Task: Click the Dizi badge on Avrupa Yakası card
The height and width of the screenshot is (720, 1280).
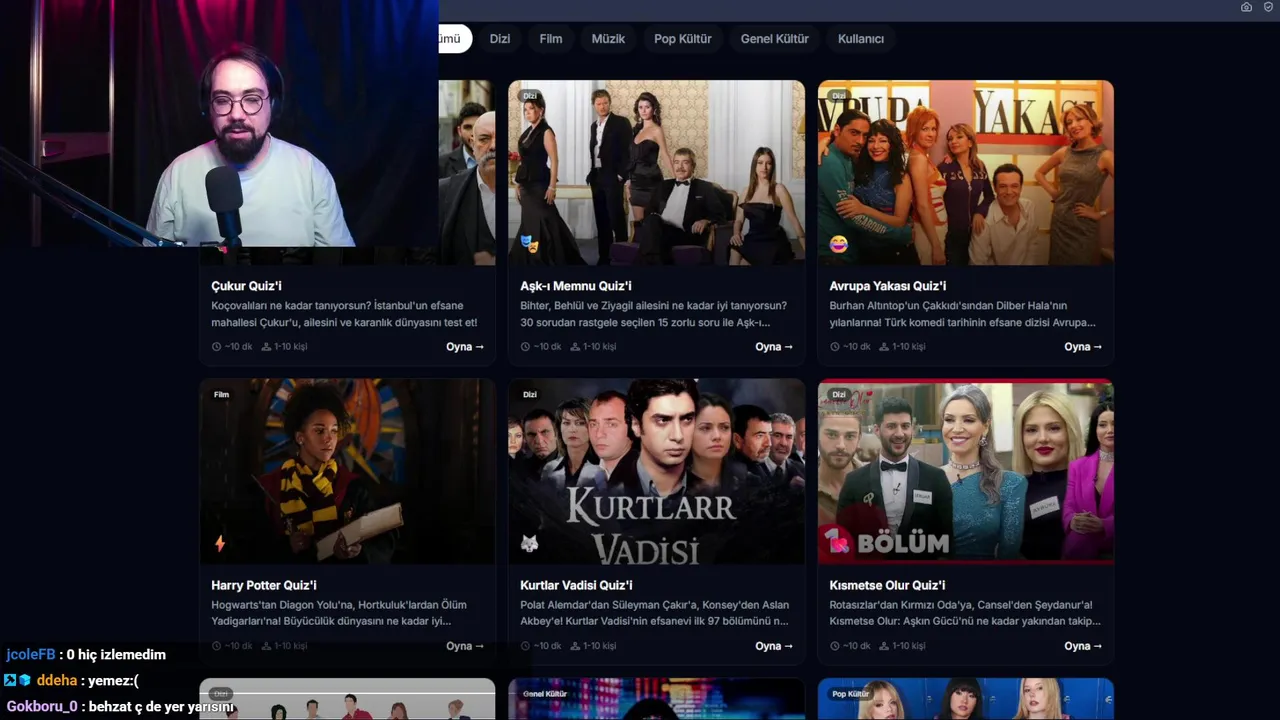Action: [x=839, y=96]
